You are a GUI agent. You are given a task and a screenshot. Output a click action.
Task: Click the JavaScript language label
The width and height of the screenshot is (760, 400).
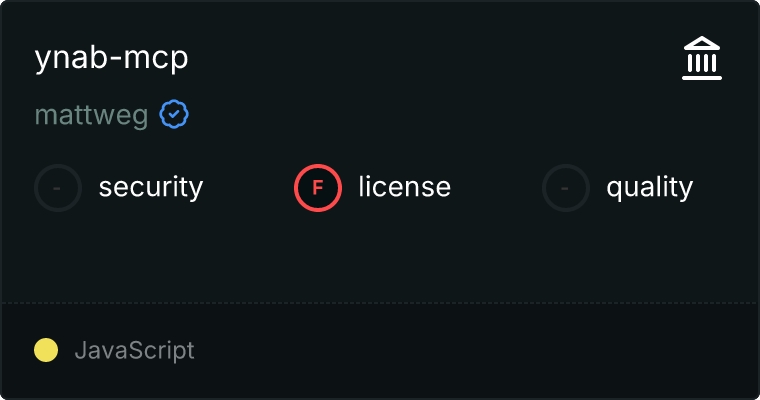134,351
